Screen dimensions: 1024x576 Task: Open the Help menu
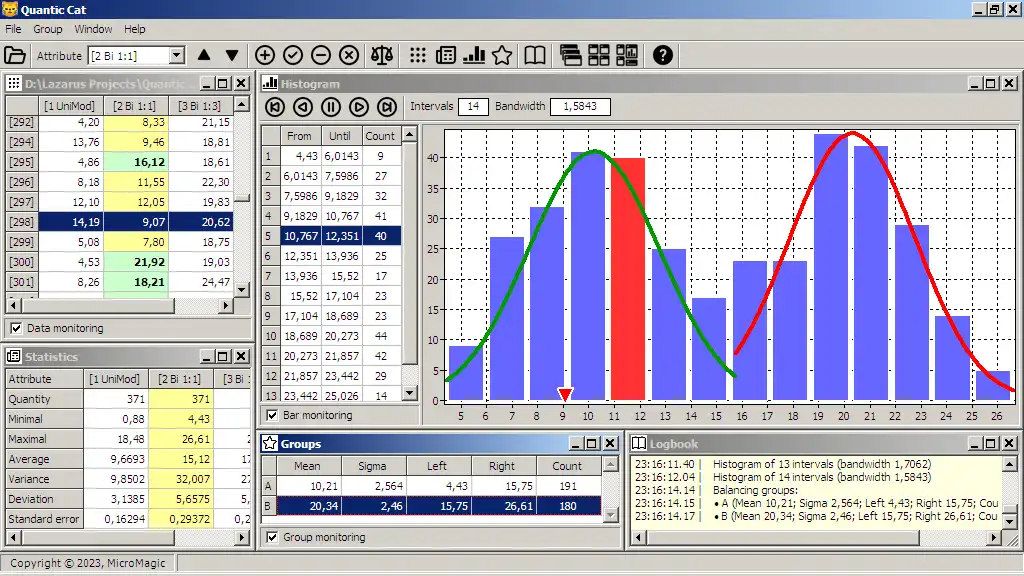(x=135, y=29)
